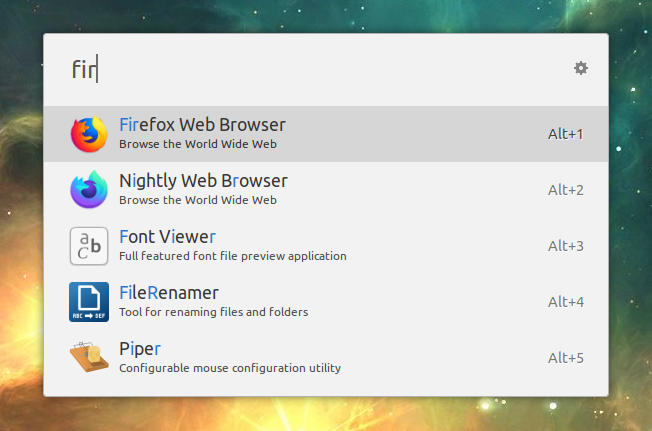Focus the search field containing "fir"
The width and height of the screenshot is (652, 431).
coord(316,69)
